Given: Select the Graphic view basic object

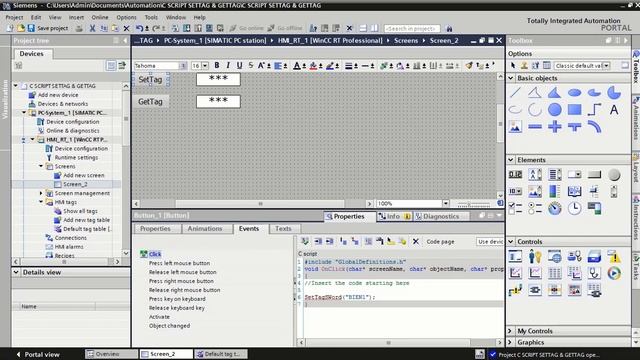Looking at the screenshot, I should point(515,127).
